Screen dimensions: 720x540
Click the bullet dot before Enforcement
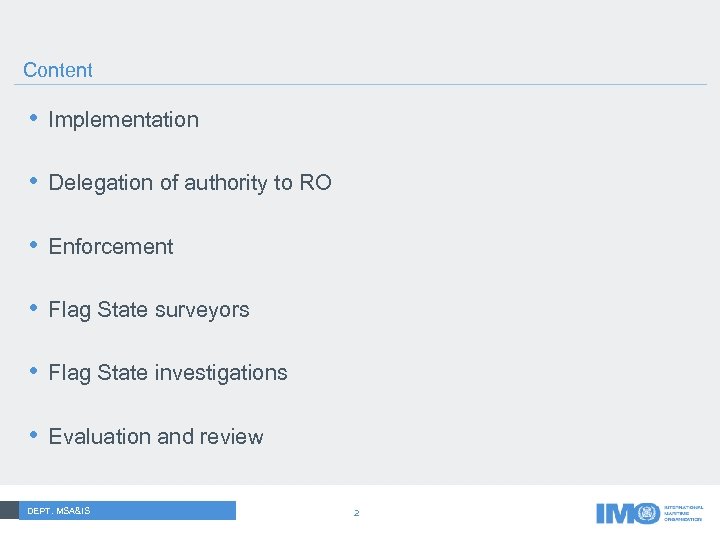[33, 245]
